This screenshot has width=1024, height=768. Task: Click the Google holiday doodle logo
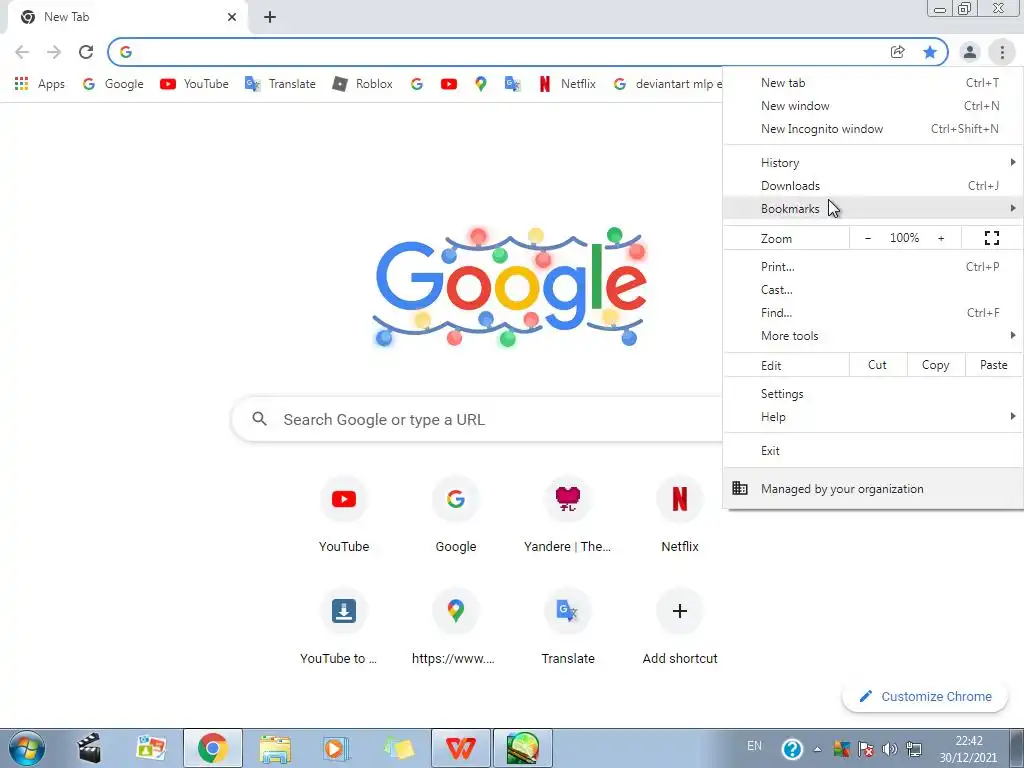coord(511,286)
